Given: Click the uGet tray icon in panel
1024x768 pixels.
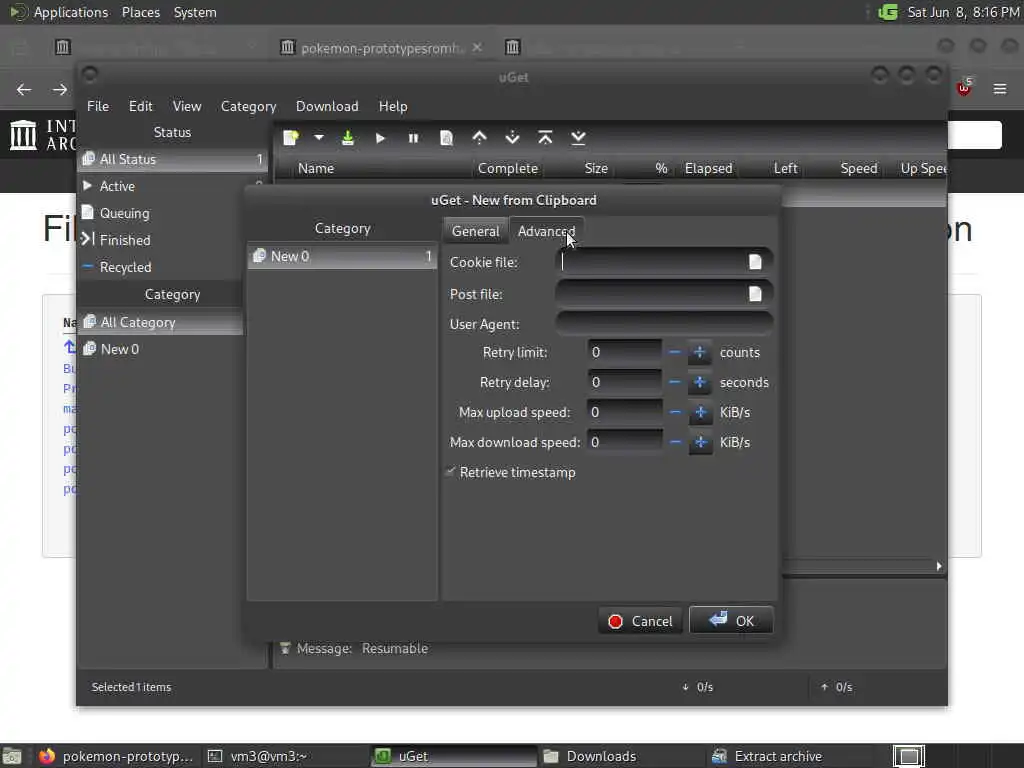Looking at the screenshot, I should click(888, 12).
